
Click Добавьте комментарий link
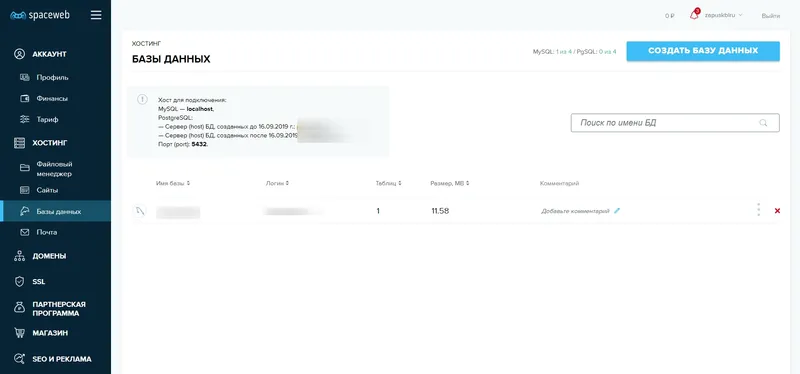[x=575, y=211]
